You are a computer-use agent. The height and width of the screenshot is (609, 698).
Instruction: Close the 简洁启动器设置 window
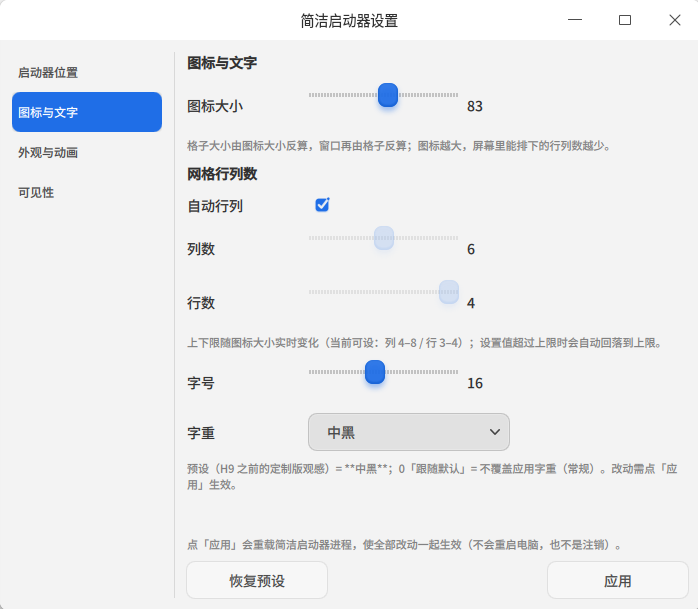(x=675, y=20)
